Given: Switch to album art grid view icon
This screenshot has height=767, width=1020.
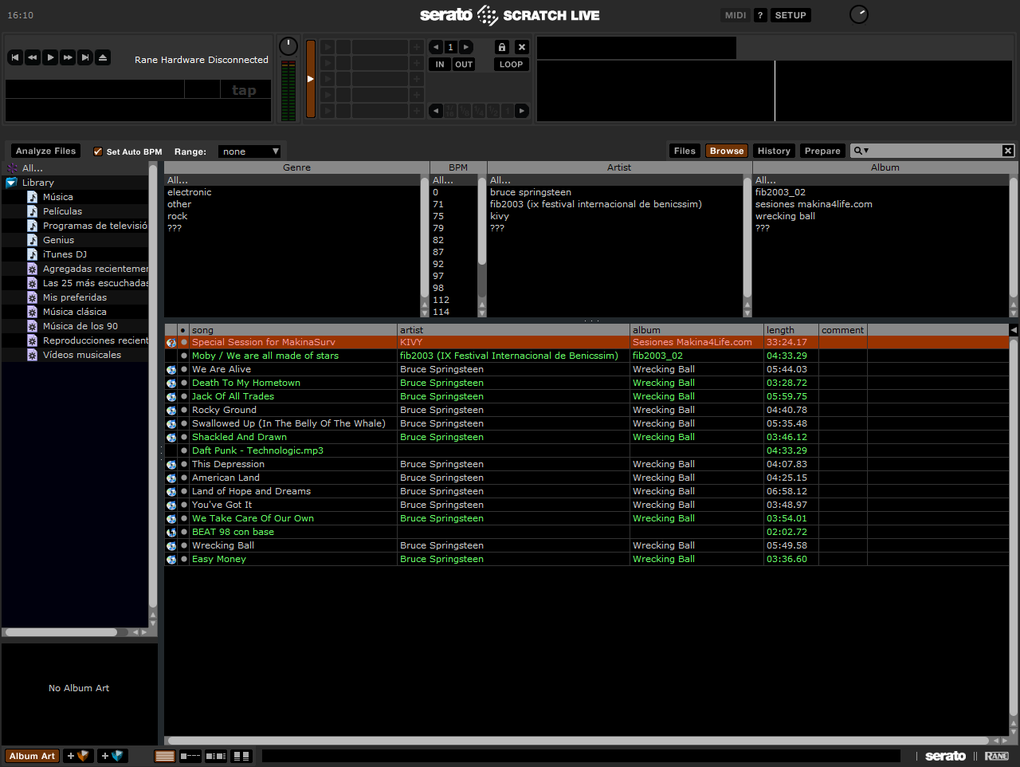Looking at the screenshot, I should click(241, 757).
